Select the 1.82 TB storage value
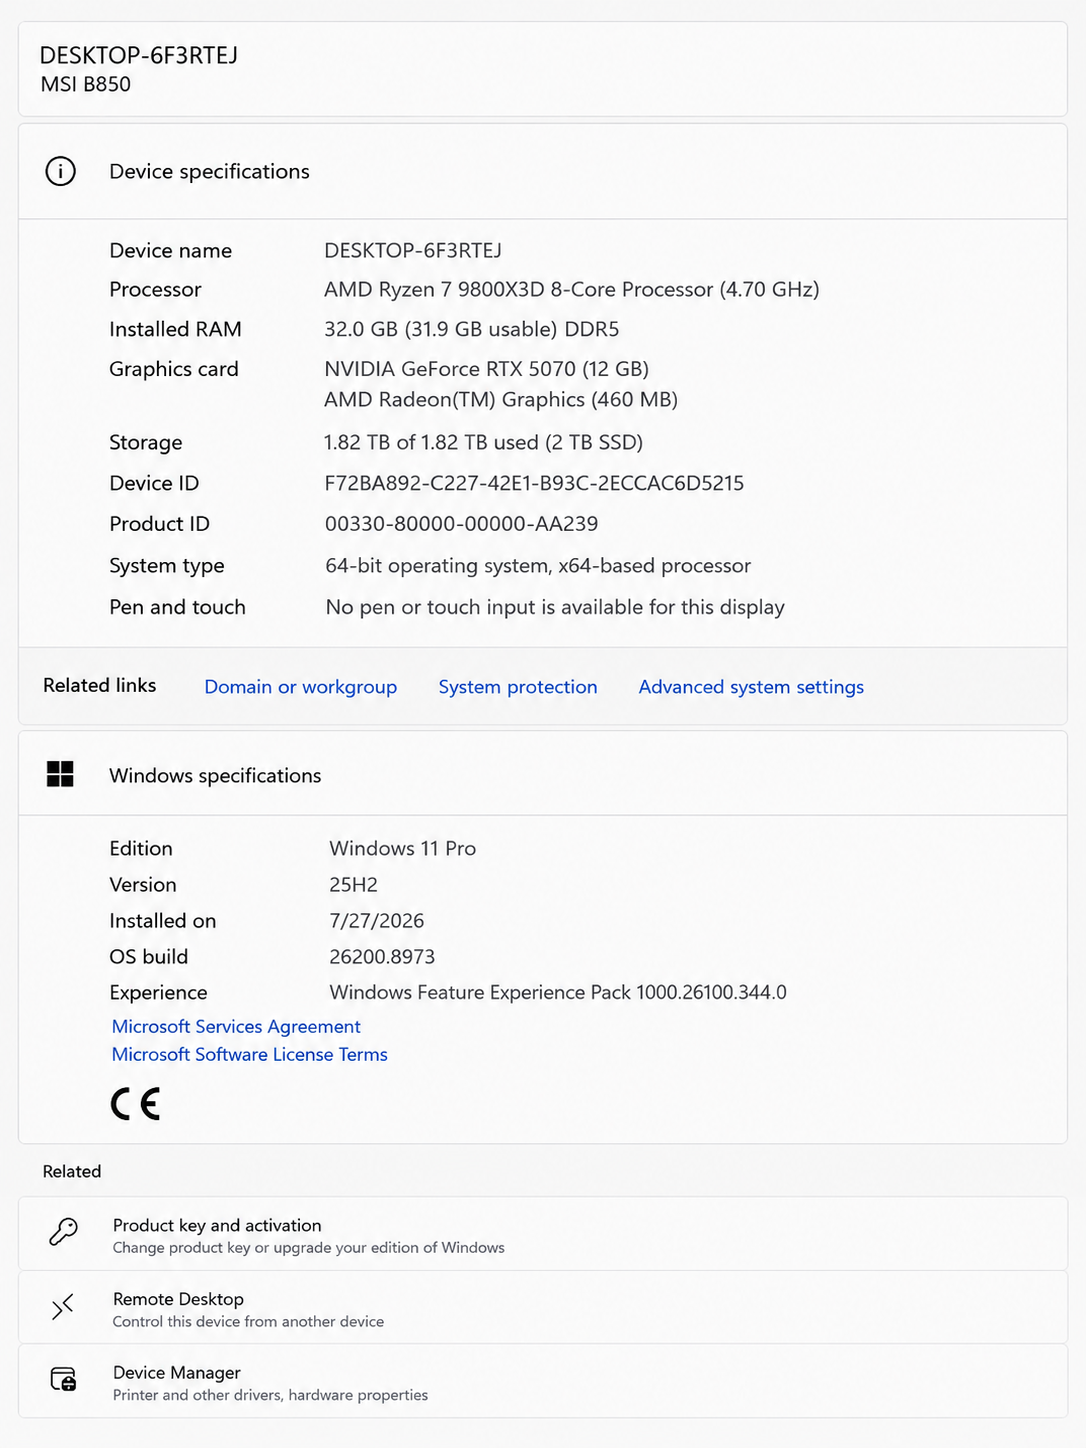This screenshot has height=1448, width=1086. coord(483,443)
